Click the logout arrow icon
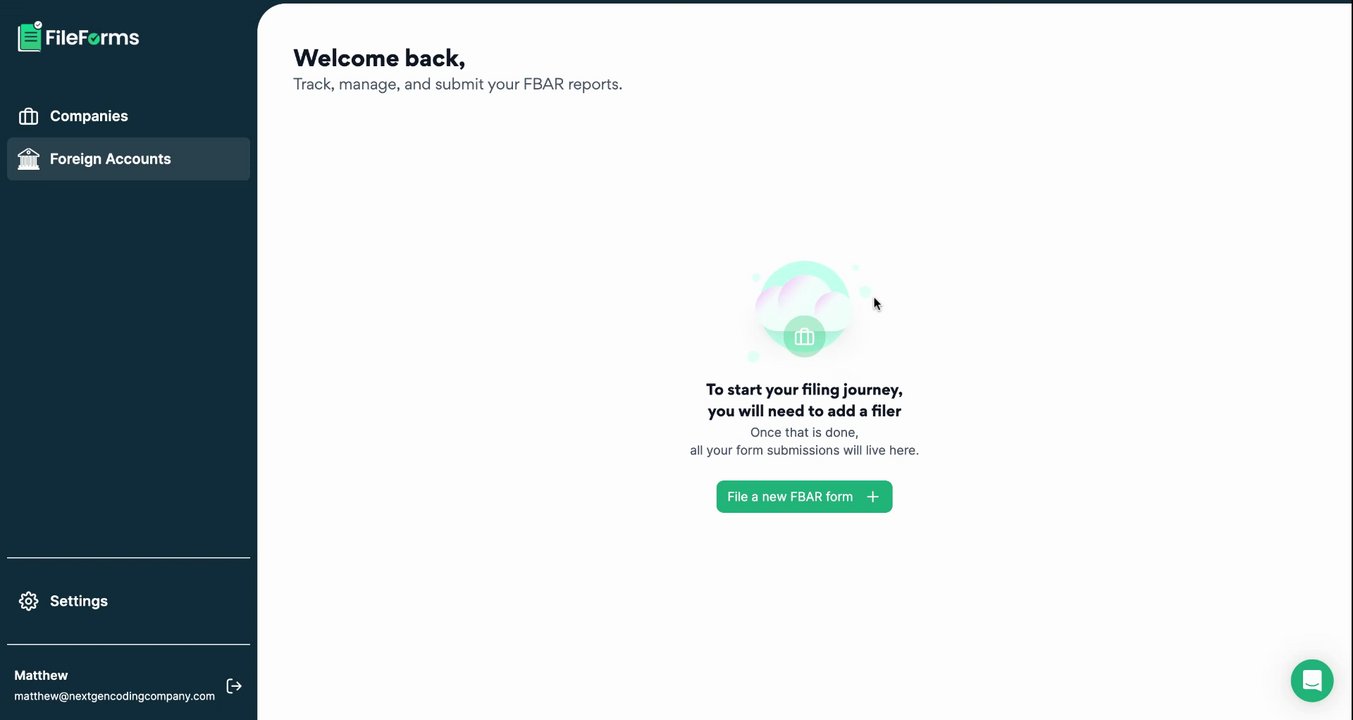The height and width of the screenshot is (720, 1353). 234,686
